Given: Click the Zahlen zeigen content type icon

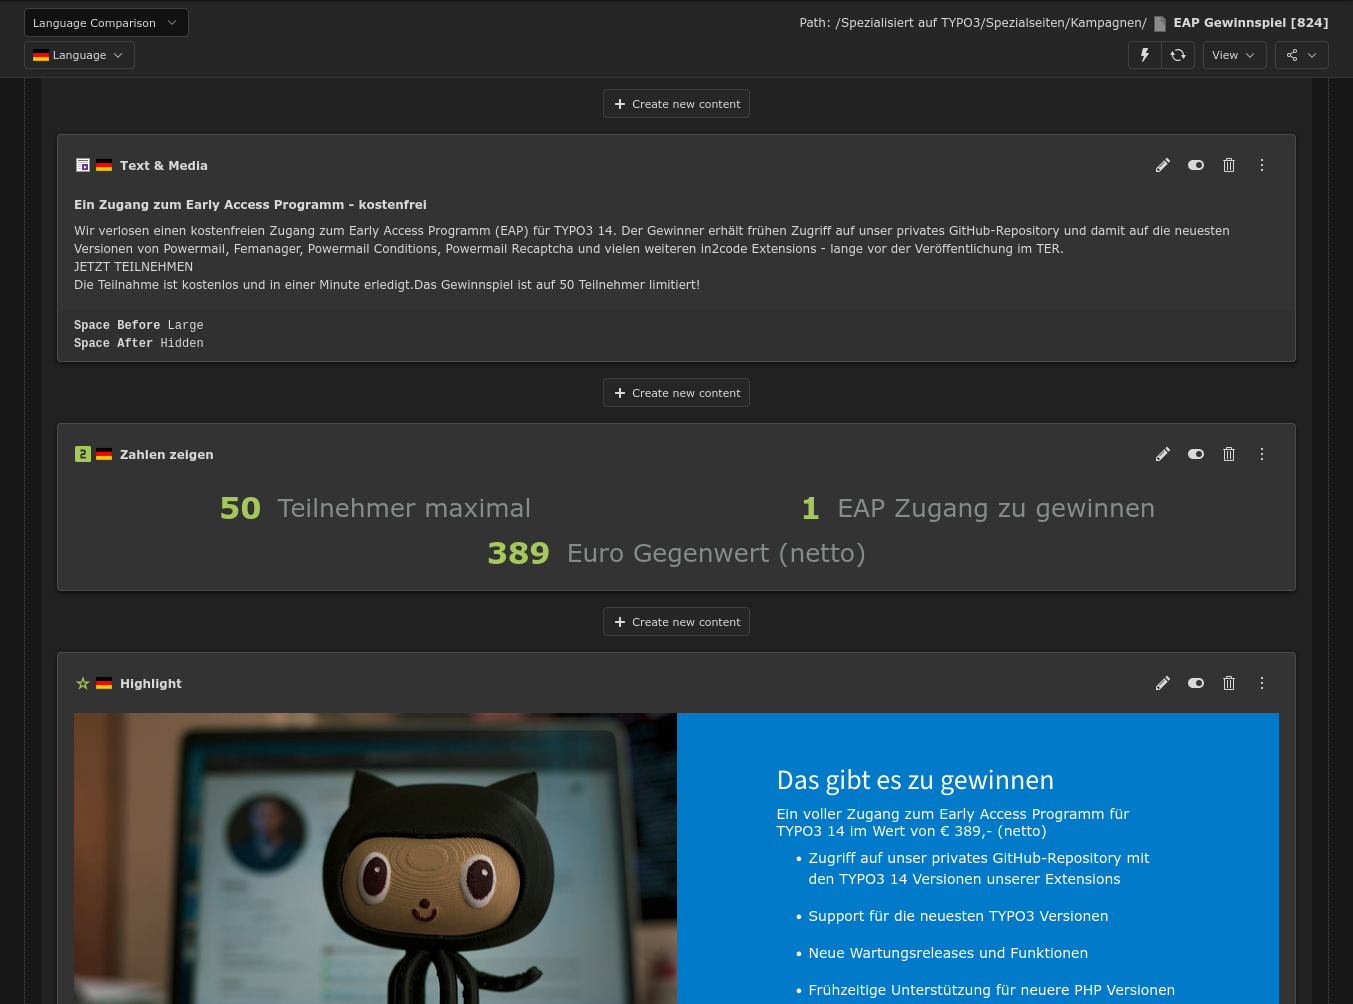Looking at the screenshot, I should (83, 454).
